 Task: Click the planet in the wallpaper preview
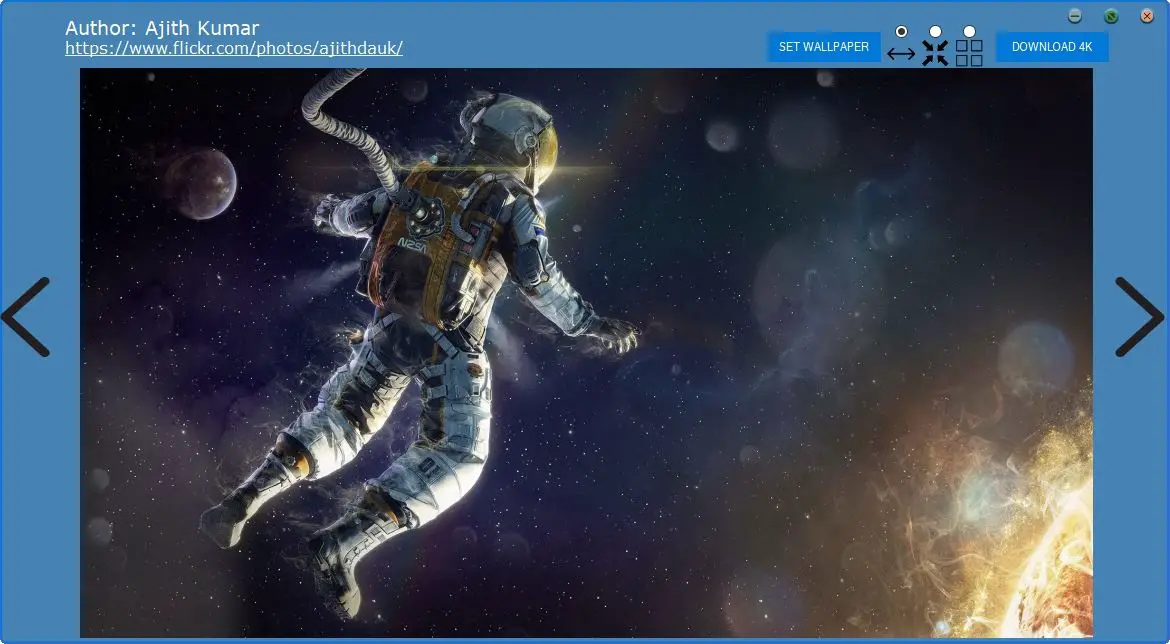coord(200,183)
